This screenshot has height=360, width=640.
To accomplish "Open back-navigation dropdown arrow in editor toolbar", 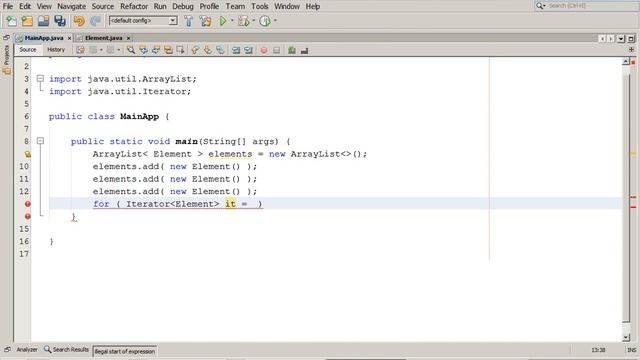I will [101, 50].
